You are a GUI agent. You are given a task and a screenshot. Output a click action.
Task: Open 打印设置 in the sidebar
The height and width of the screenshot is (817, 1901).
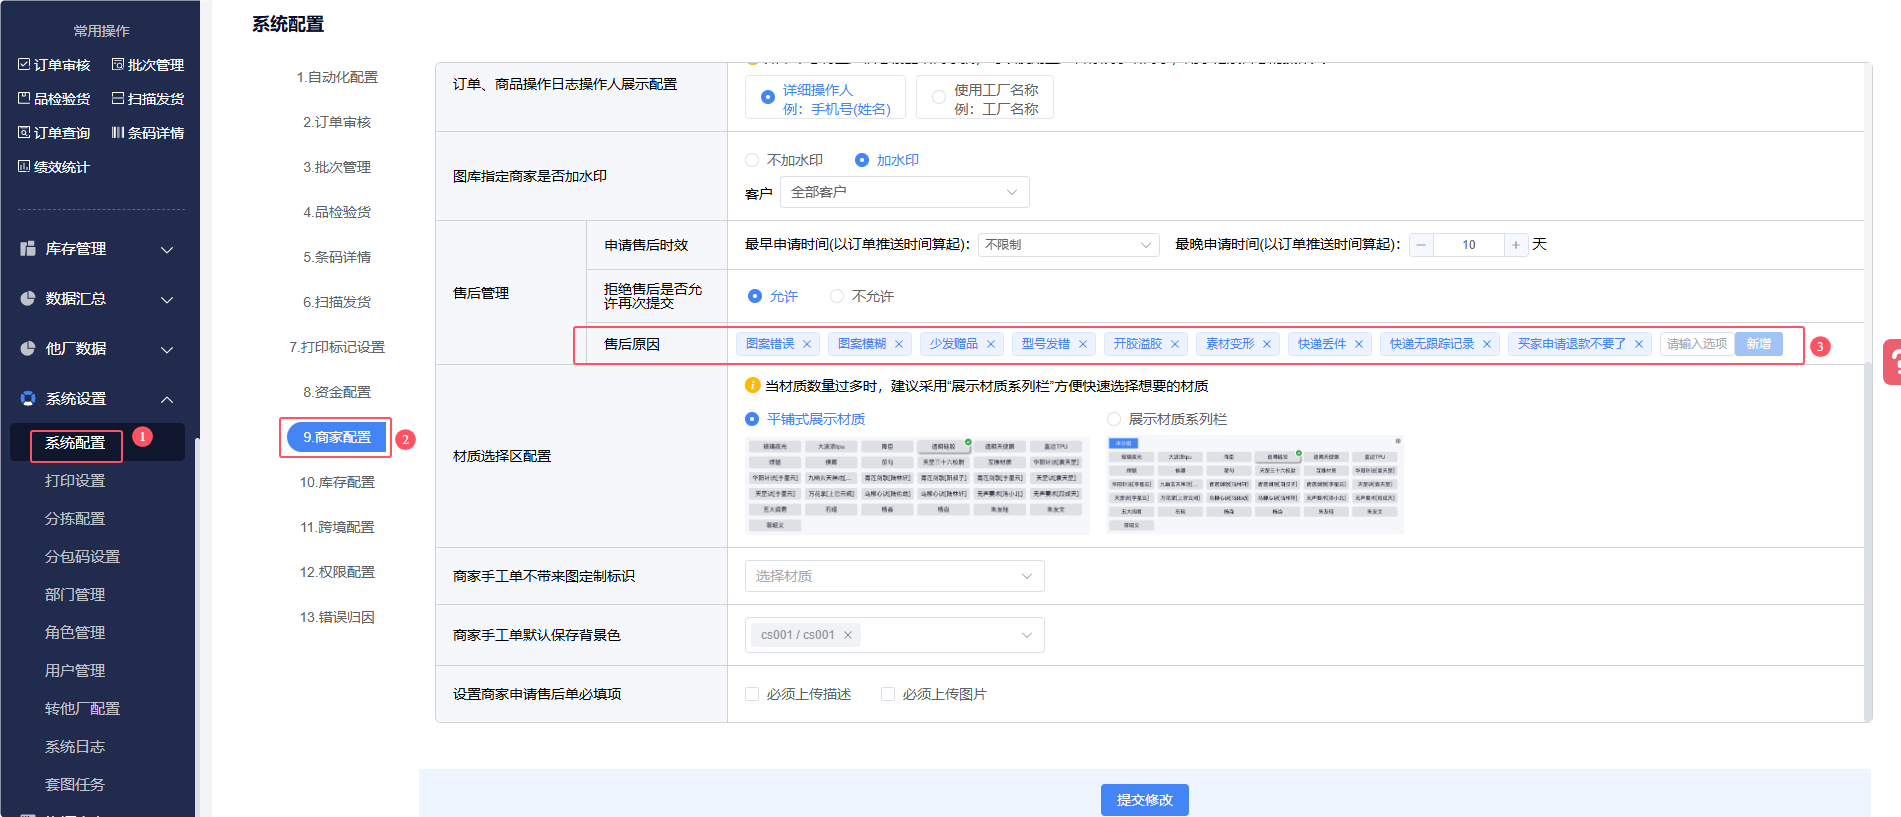(75, 481)
